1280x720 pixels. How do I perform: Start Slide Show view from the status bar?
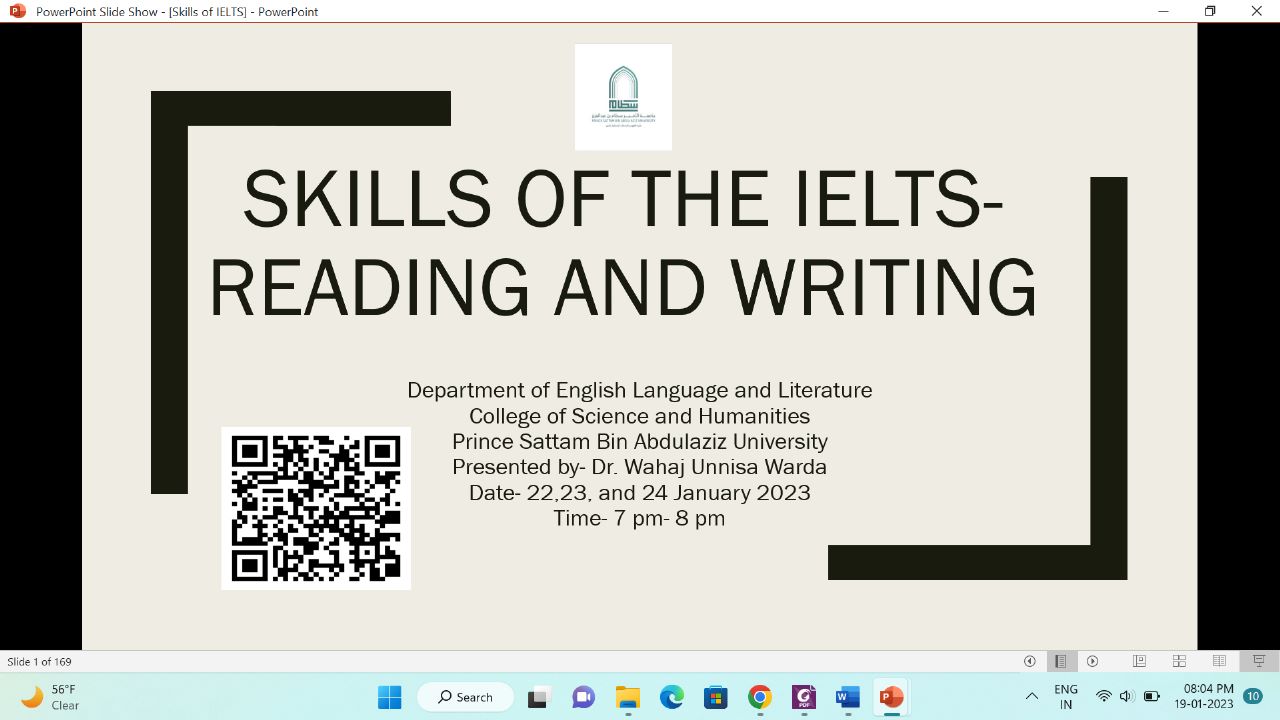tap(1259, 661)
